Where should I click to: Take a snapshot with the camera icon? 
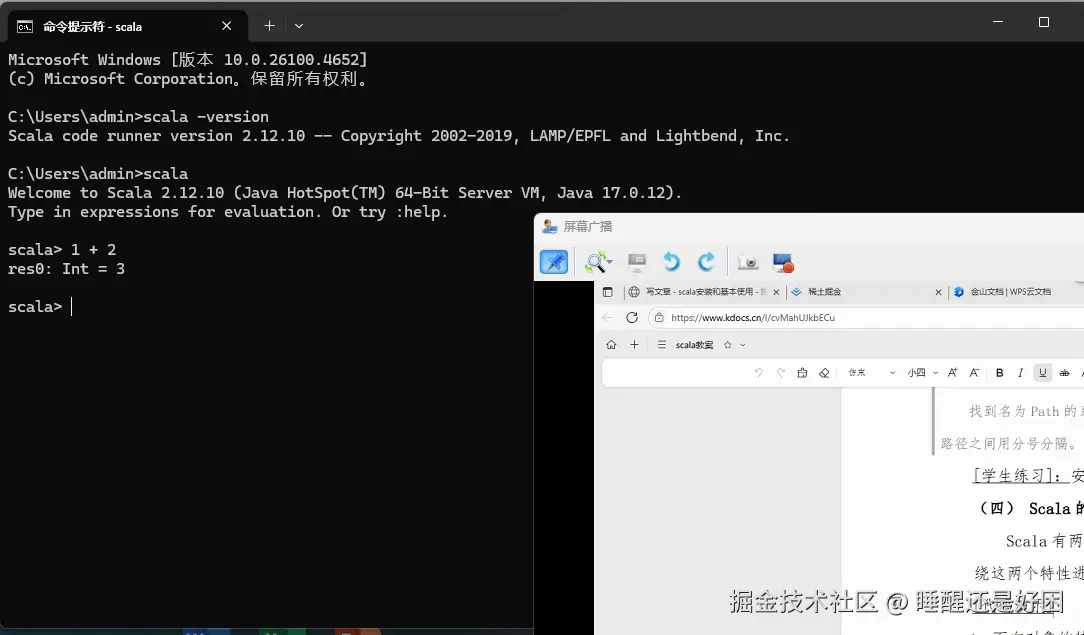click(x=747, y=262)
